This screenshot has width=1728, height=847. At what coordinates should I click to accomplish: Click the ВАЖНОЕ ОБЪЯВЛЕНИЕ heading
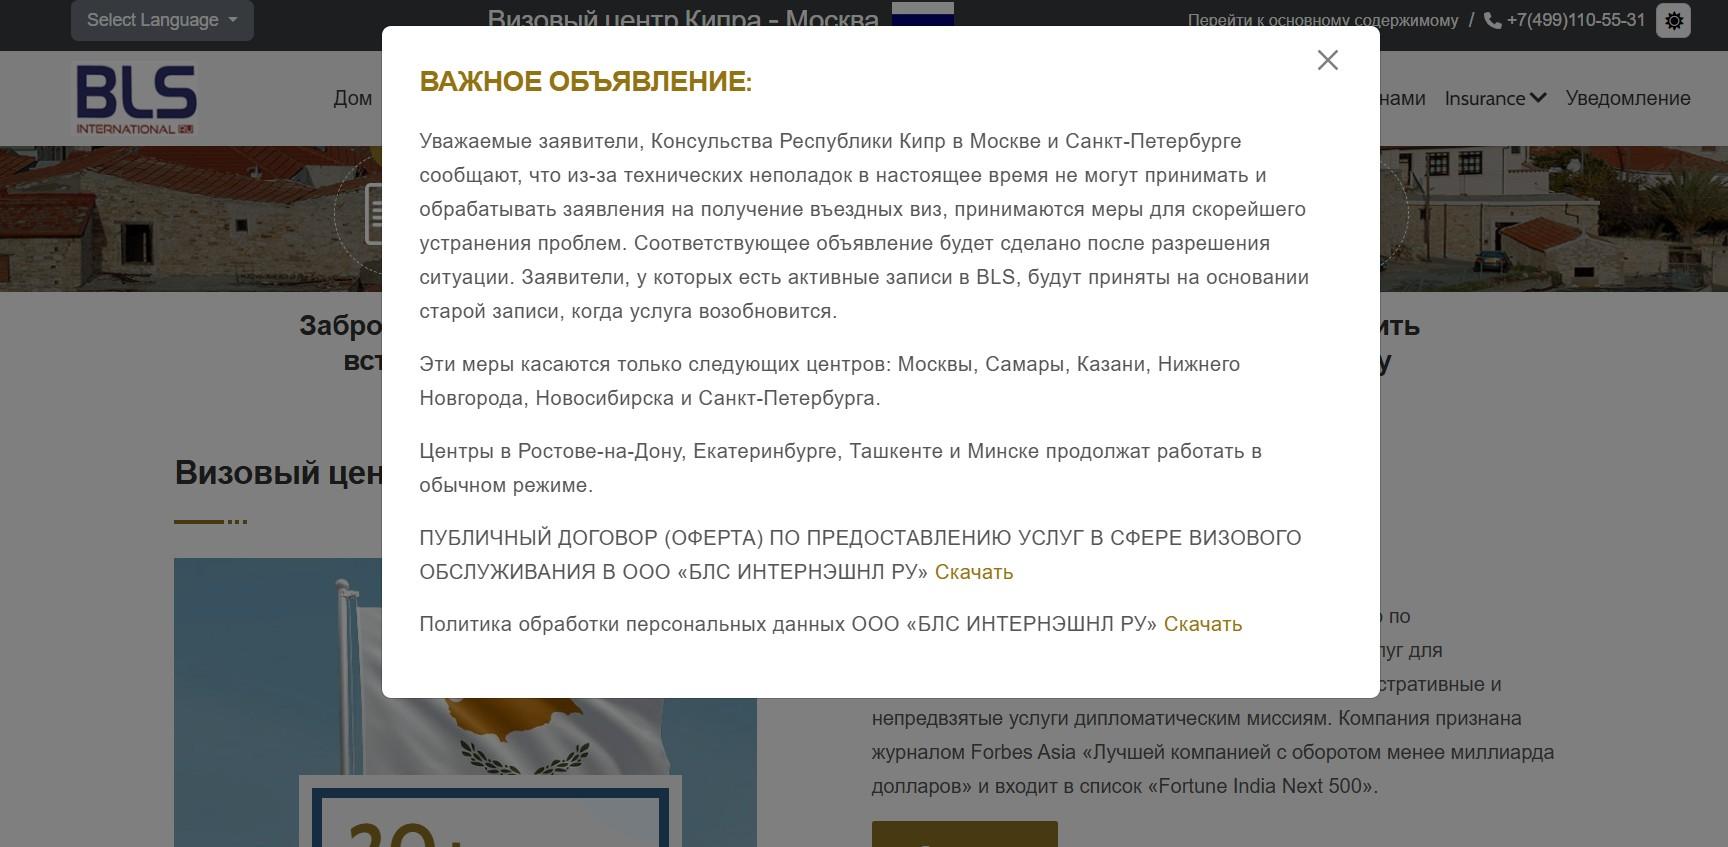[586, 81]
